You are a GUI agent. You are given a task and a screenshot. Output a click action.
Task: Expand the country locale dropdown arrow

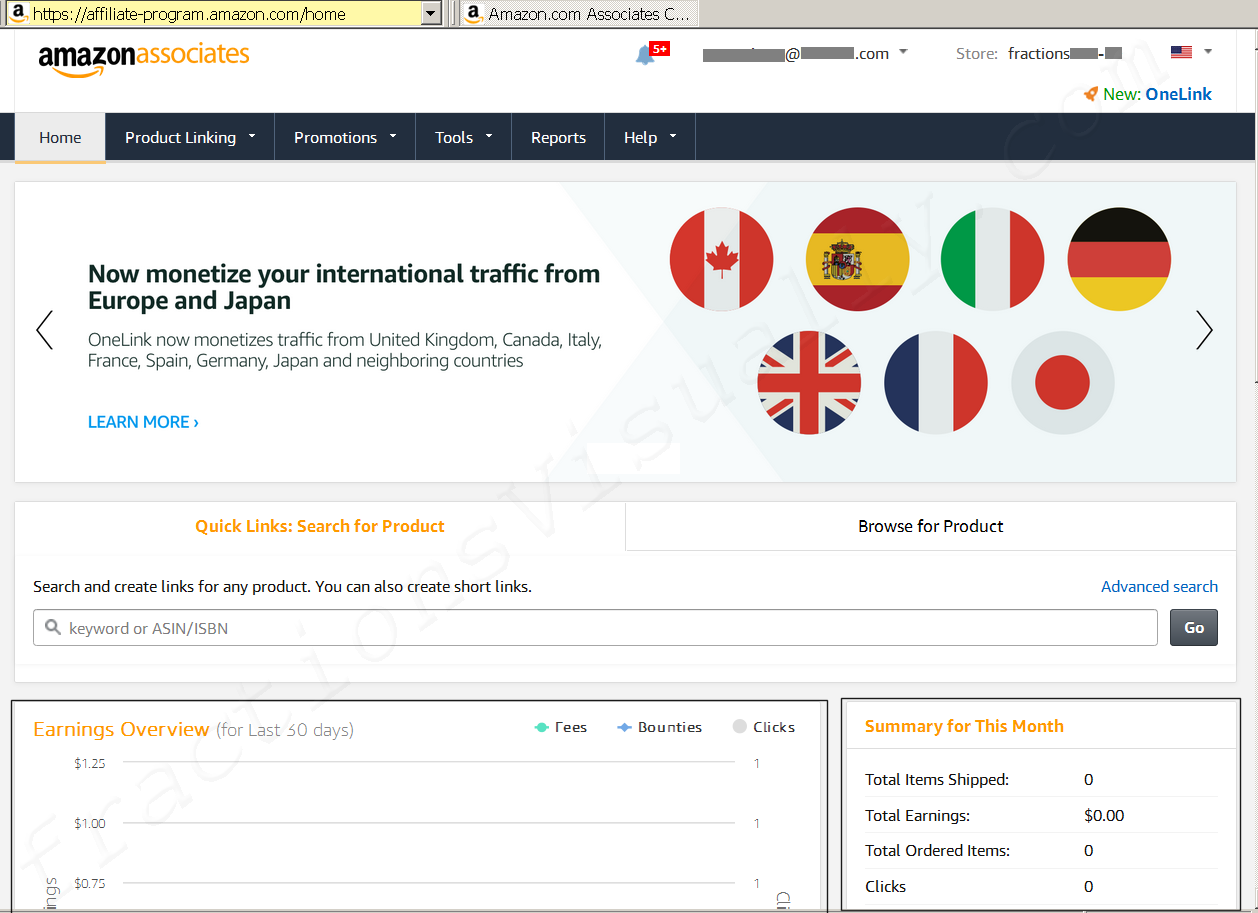[x=1208, y=52]
